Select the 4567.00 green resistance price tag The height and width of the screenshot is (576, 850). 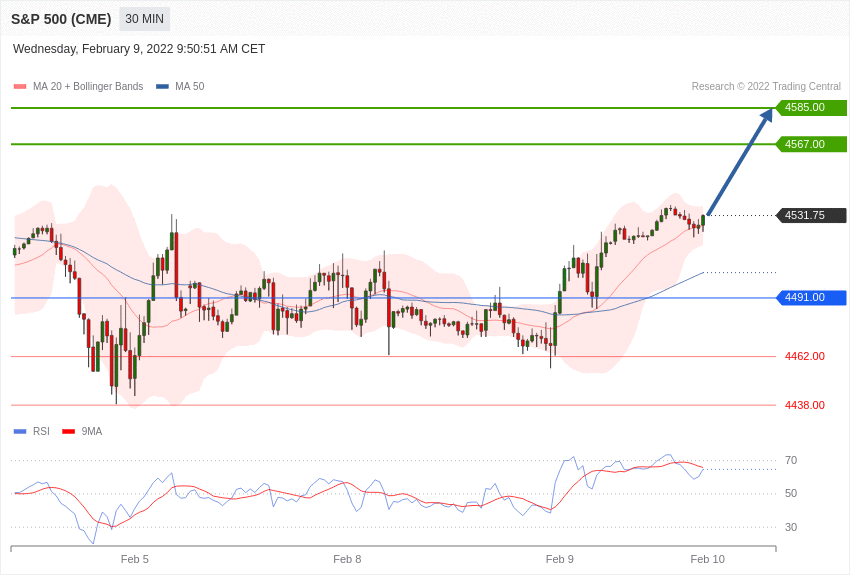(811, 144)
